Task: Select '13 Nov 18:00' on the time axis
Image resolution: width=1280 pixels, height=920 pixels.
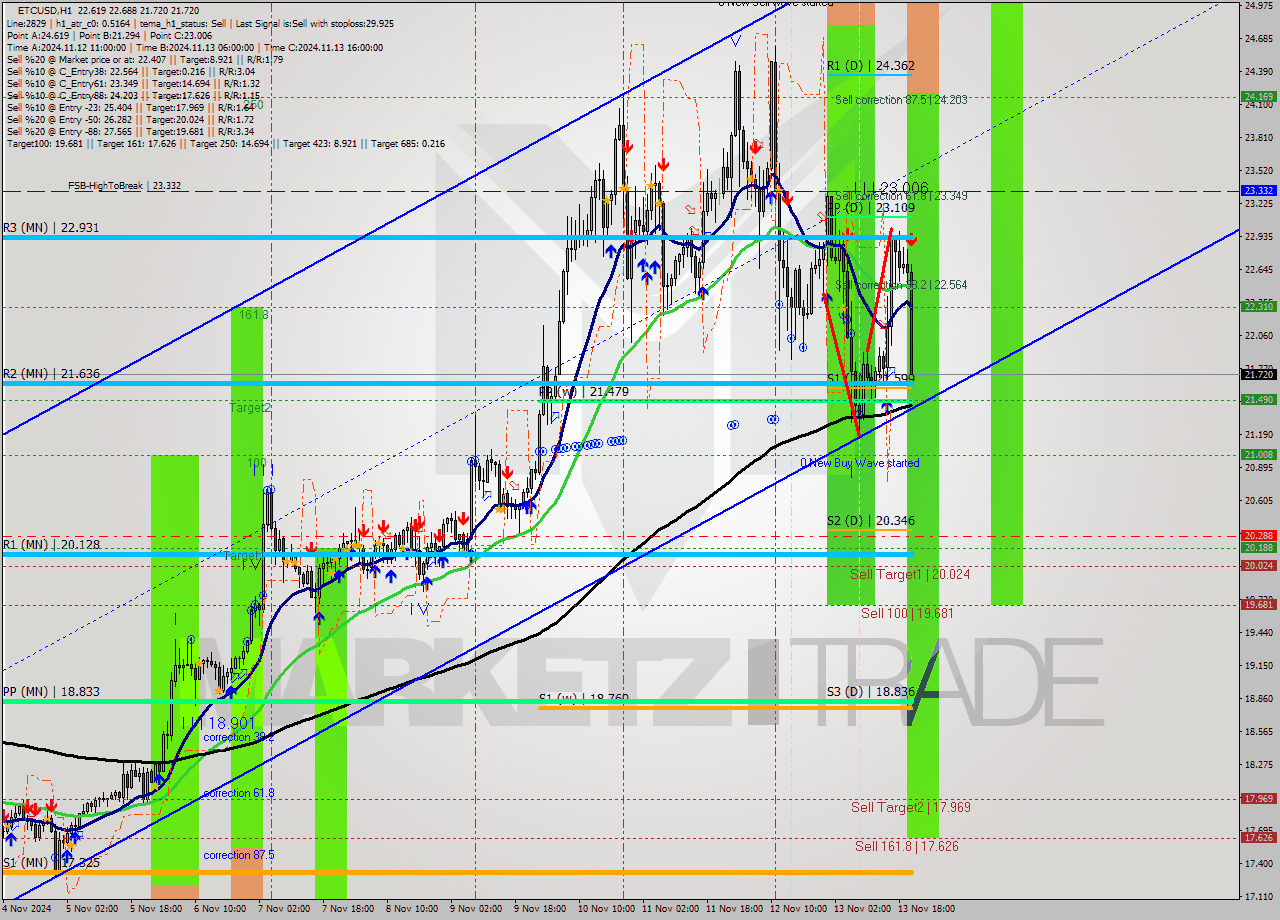Action: point(926,909)
